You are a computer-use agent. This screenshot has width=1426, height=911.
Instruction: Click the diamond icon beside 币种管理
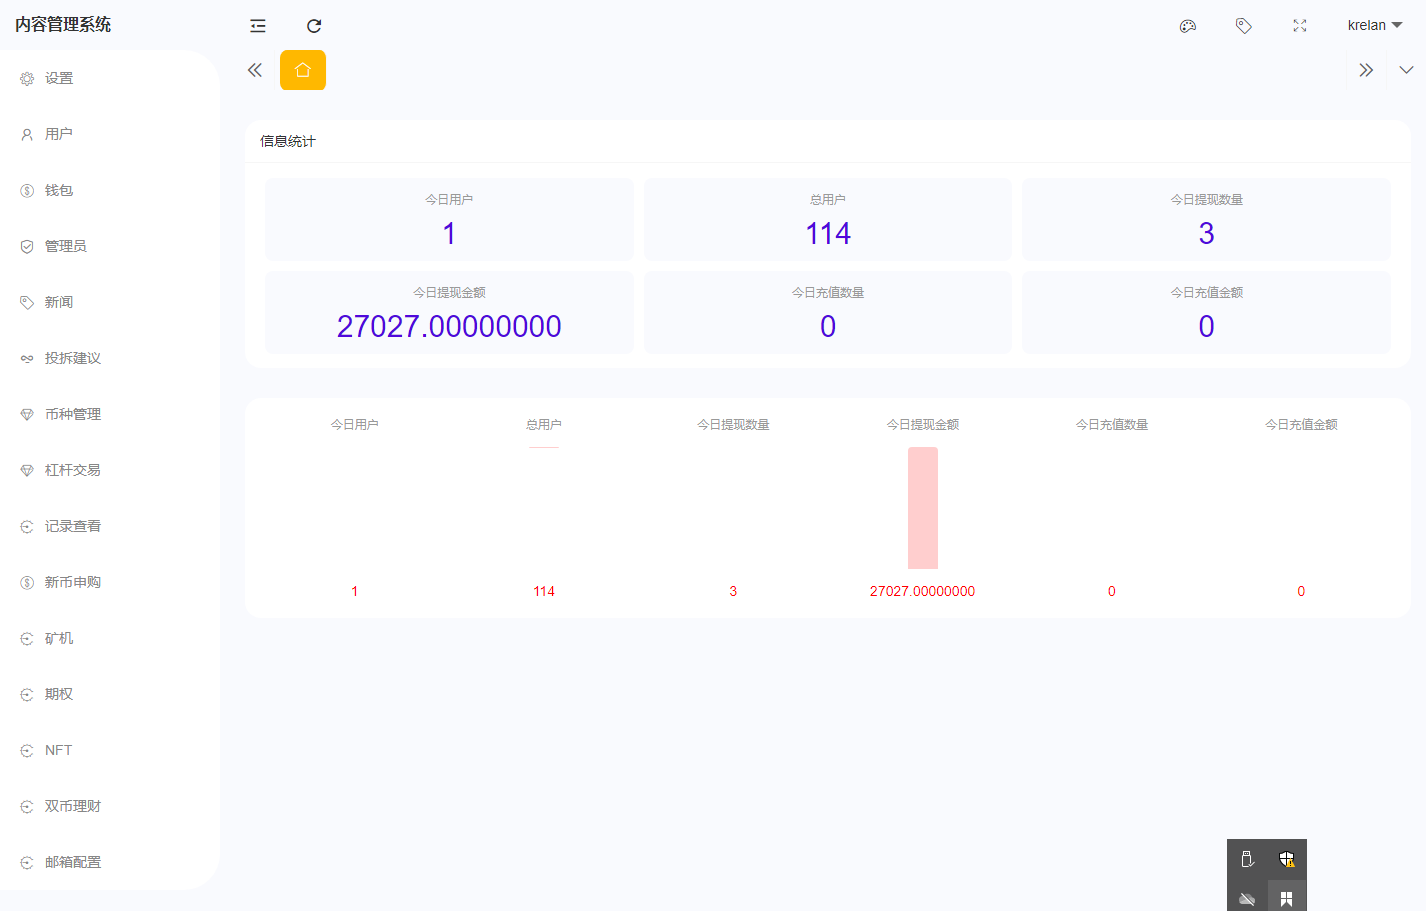coord(27,414)
